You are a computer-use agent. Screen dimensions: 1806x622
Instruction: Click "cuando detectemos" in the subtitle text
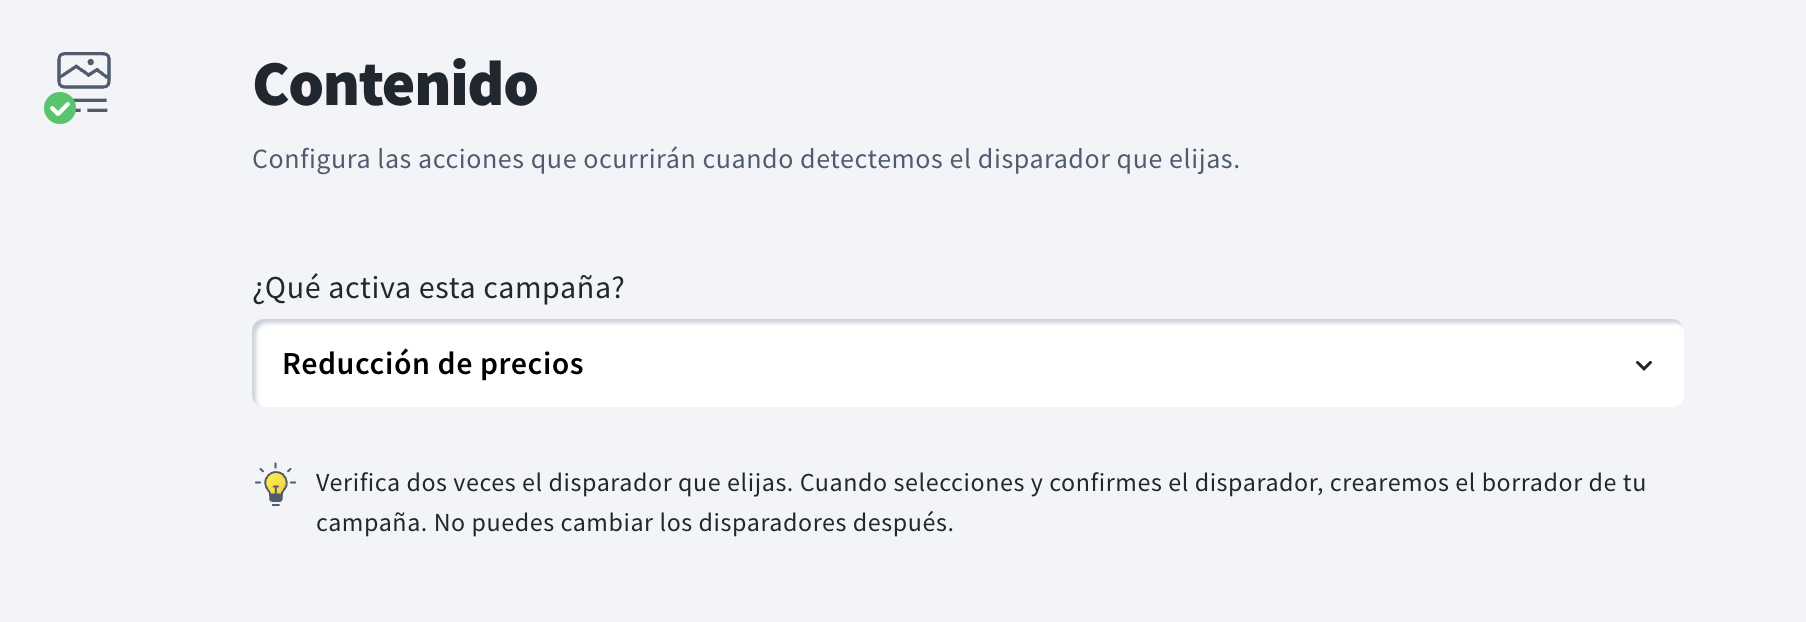(x=822, y=159)
